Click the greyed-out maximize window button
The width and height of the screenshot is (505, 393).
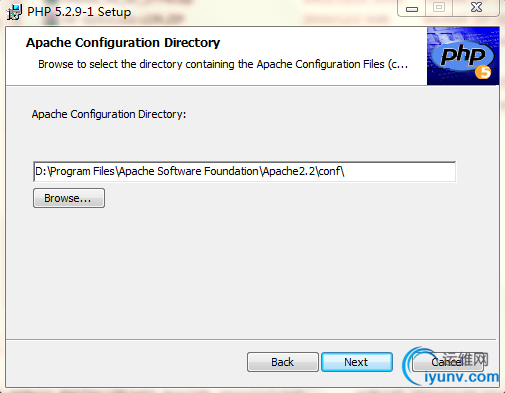(x=439, y=8)
